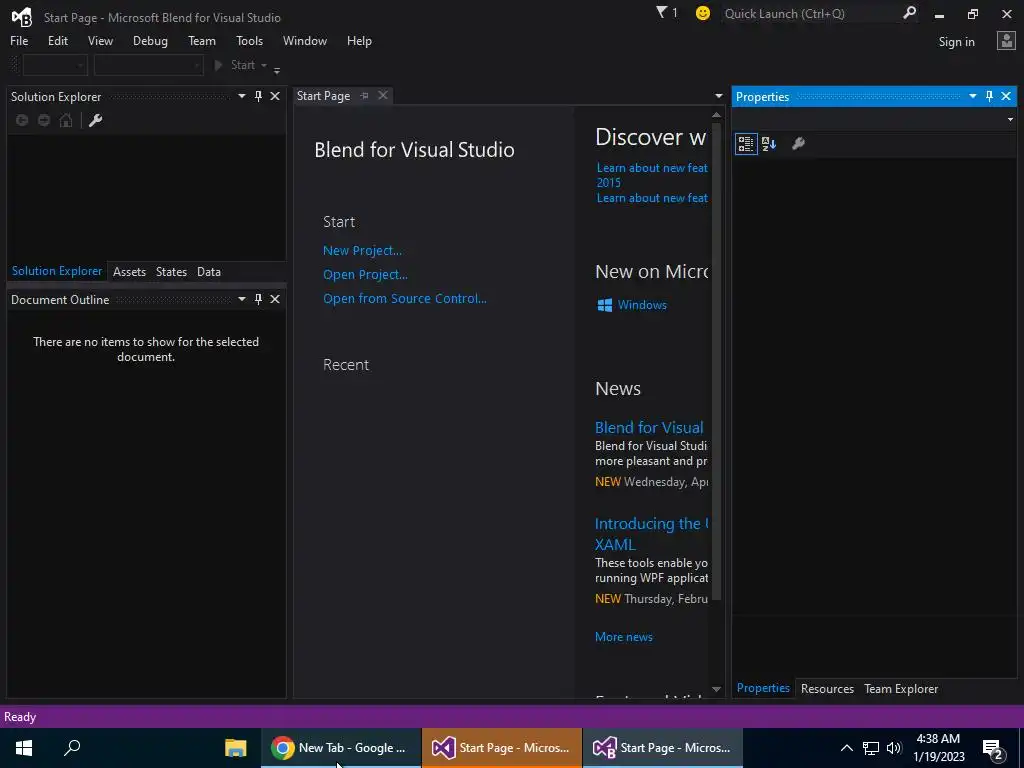
Task: Open the Tools menu
Action: [249, 40]
